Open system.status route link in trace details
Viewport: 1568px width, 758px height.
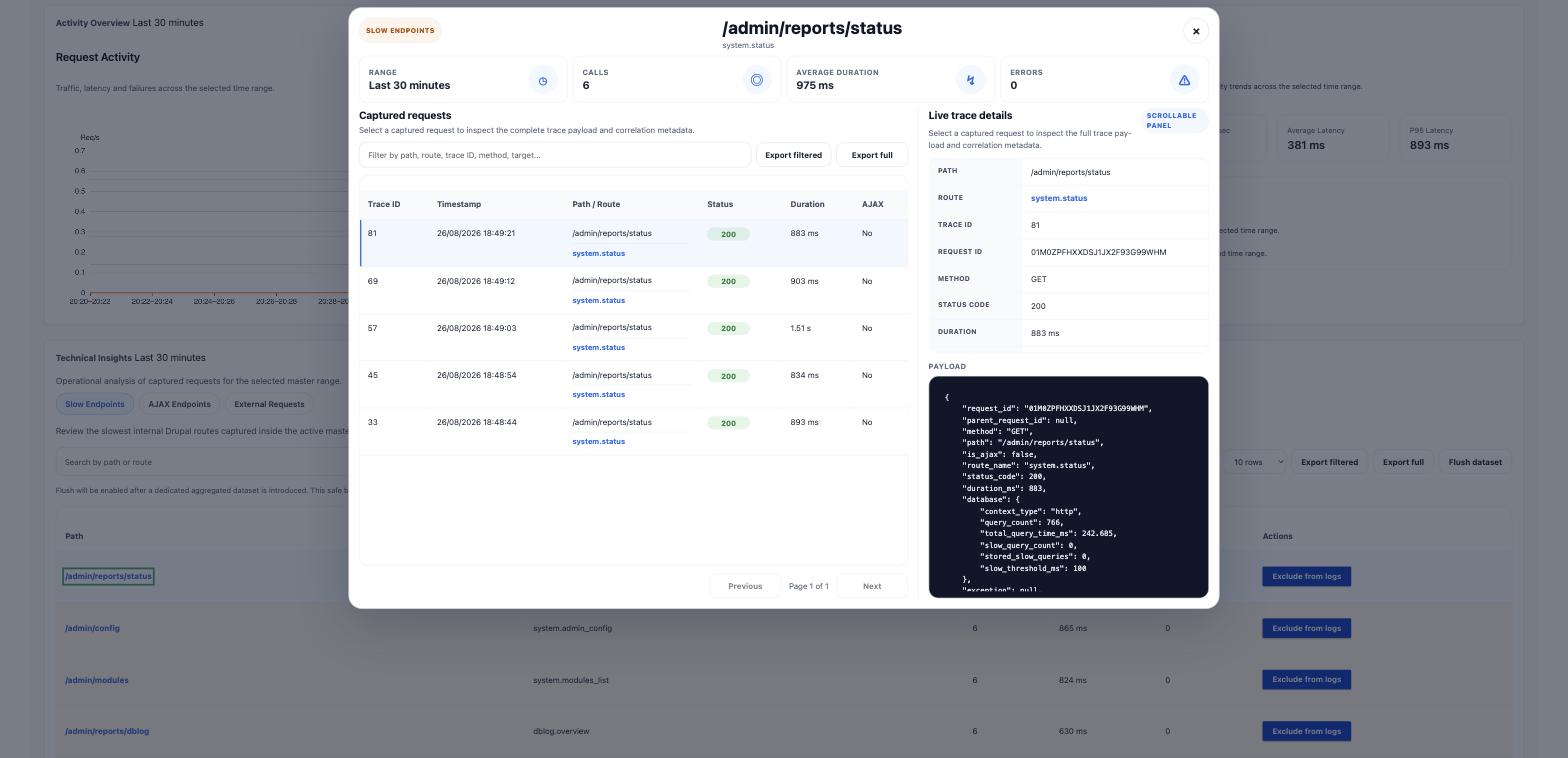coord(1059,198)
